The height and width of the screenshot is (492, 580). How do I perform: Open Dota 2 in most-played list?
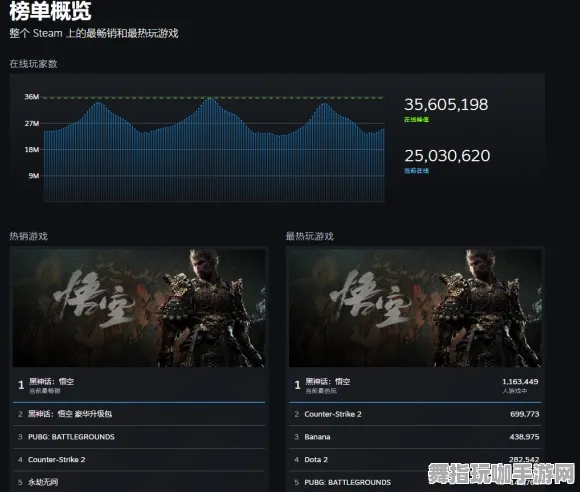[x=415, y=459]
